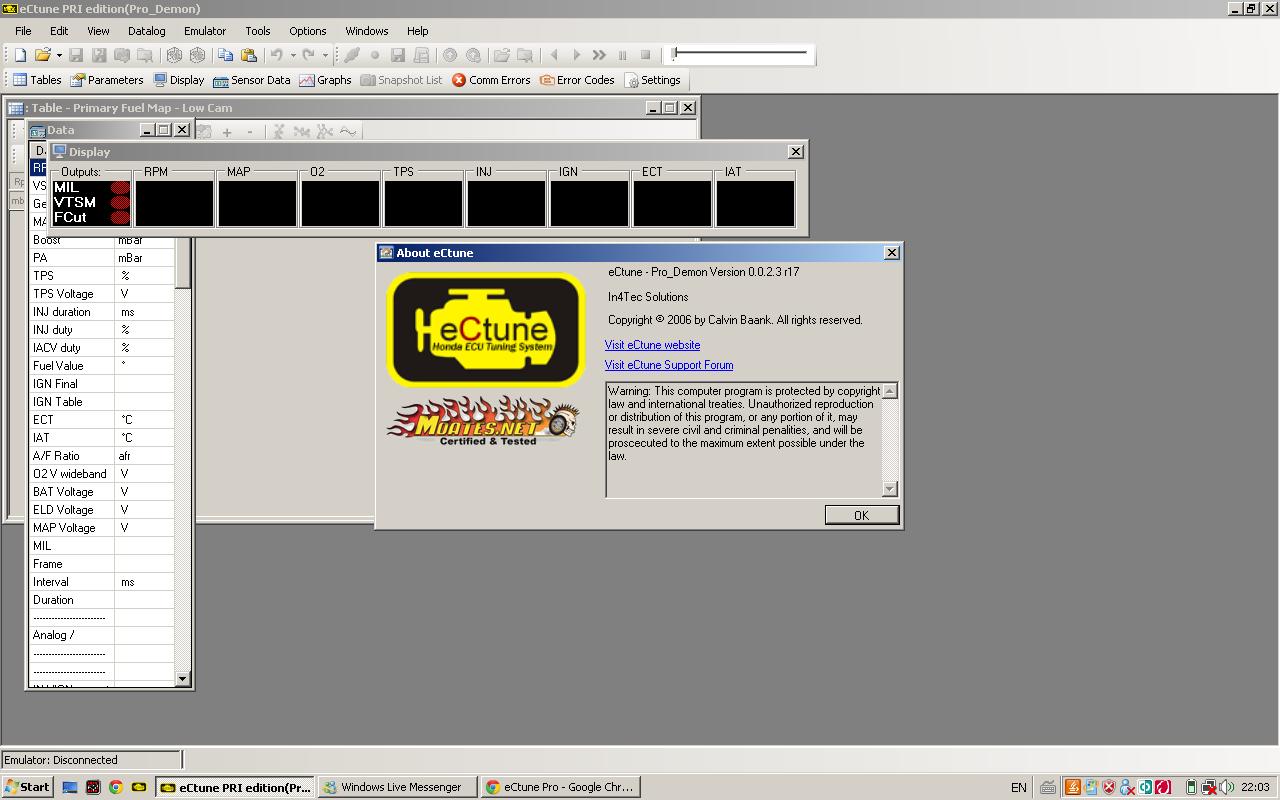Click the minus icon in the Table toolbar

coord(250,132)
